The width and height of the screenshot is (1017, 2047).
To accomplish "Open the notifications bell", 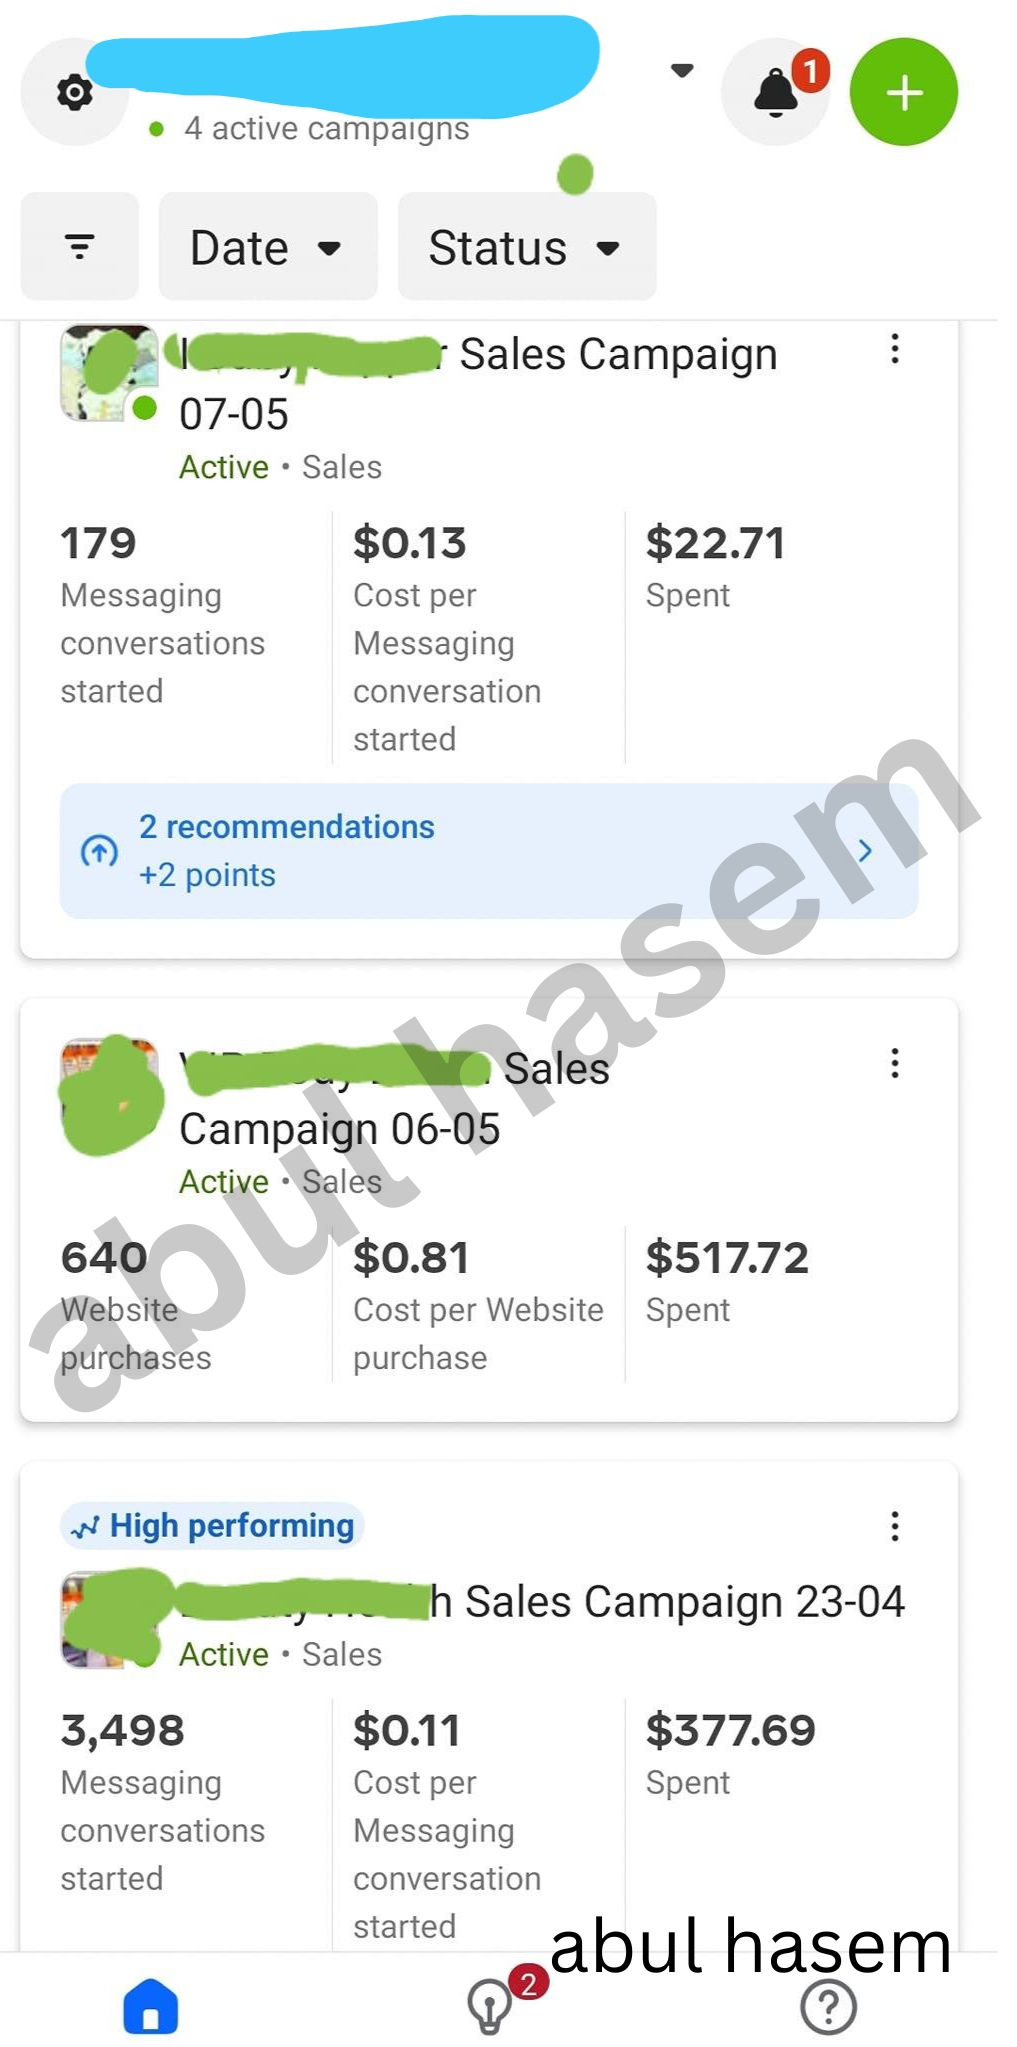I will click(x=776, y=93).
